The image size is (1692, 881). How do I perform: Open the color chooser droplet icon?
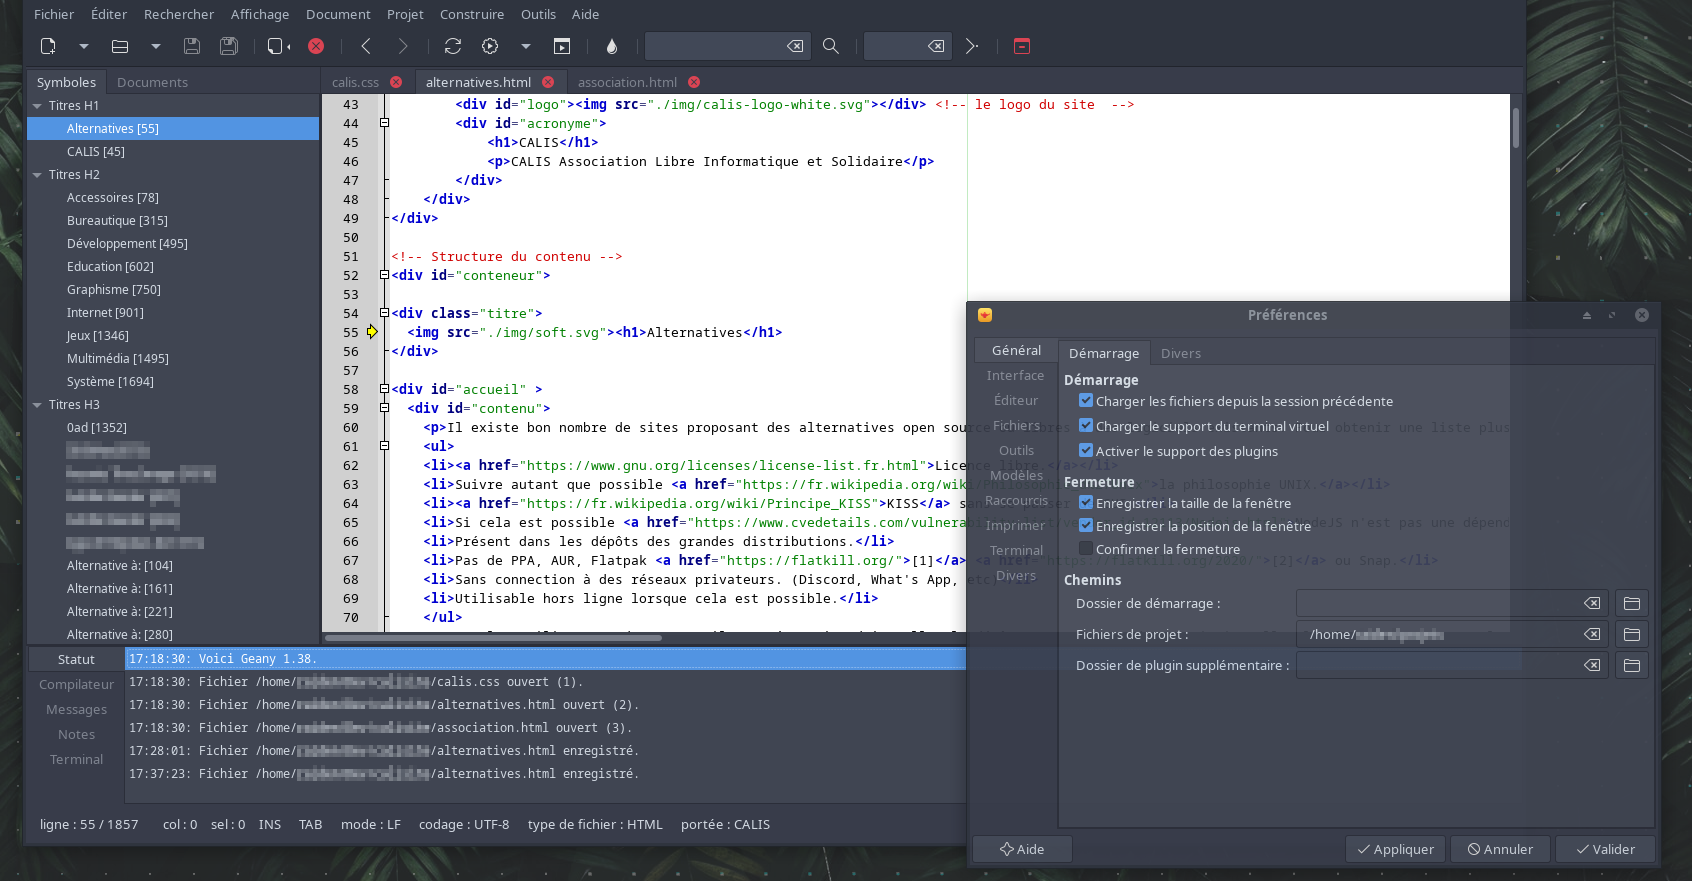(x=612, y=46)
